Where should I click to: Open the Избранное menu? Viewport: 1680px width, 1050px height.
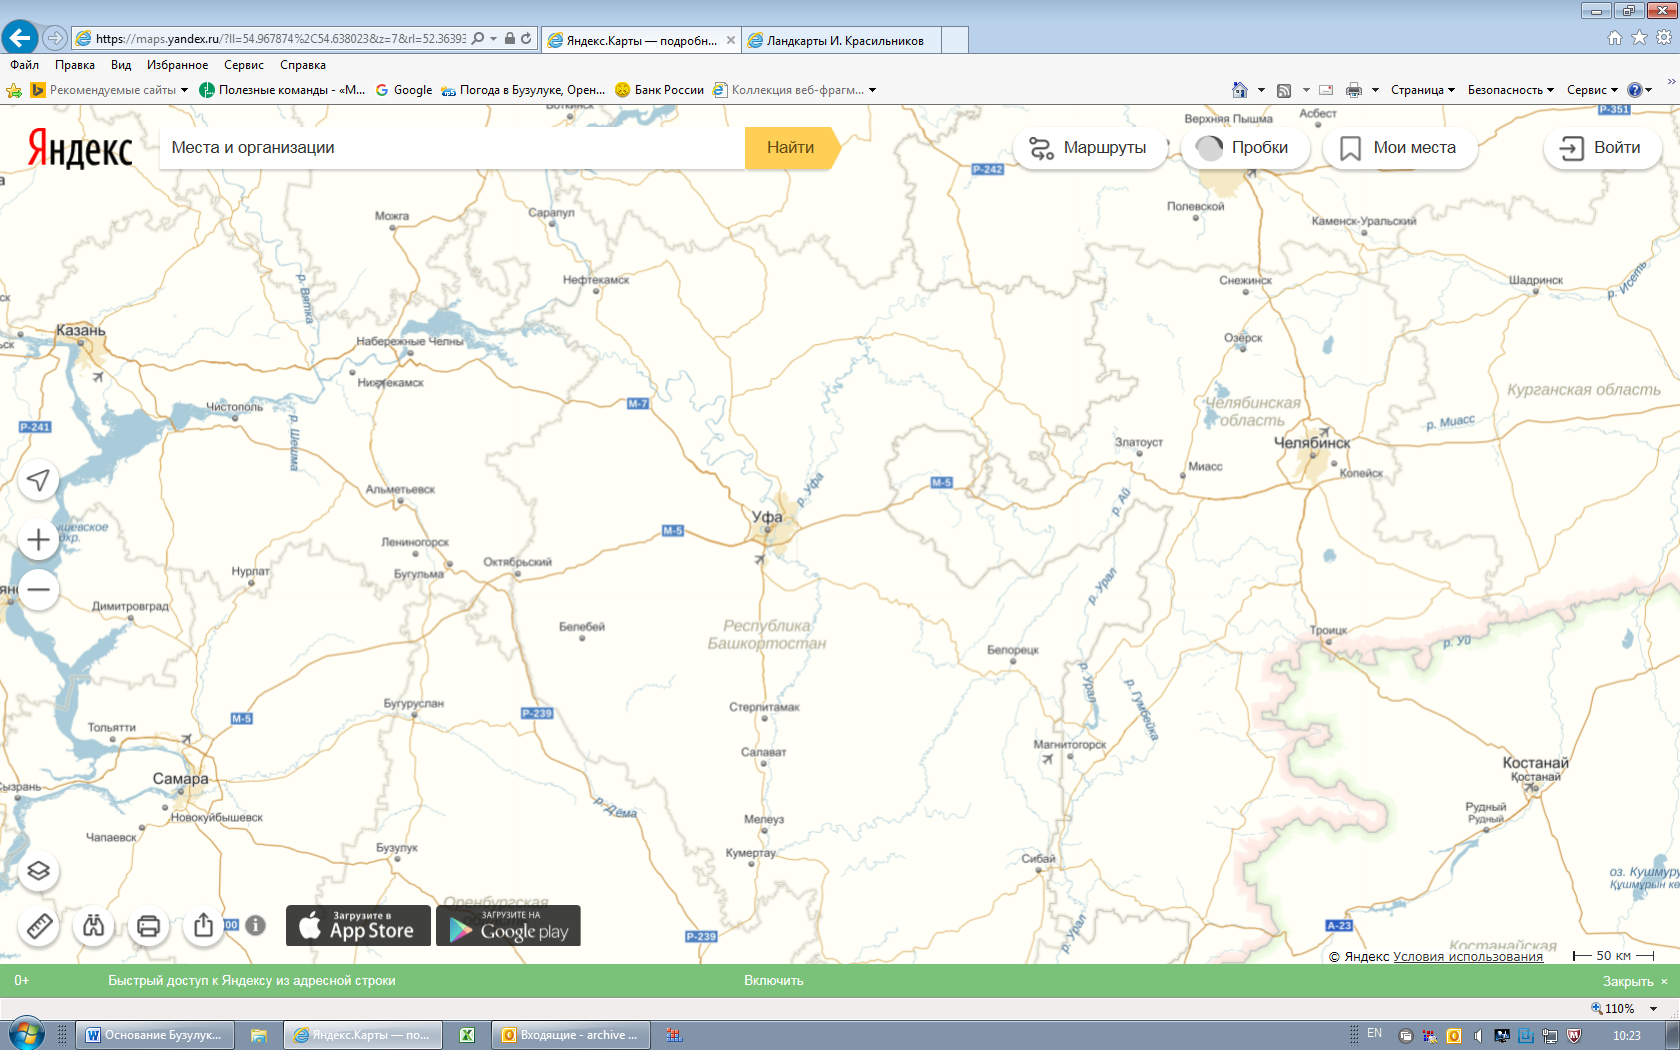[x=177, y=65]
